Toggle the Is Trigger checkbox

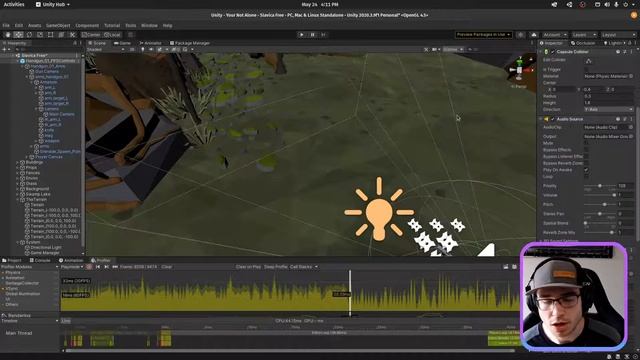587,70
